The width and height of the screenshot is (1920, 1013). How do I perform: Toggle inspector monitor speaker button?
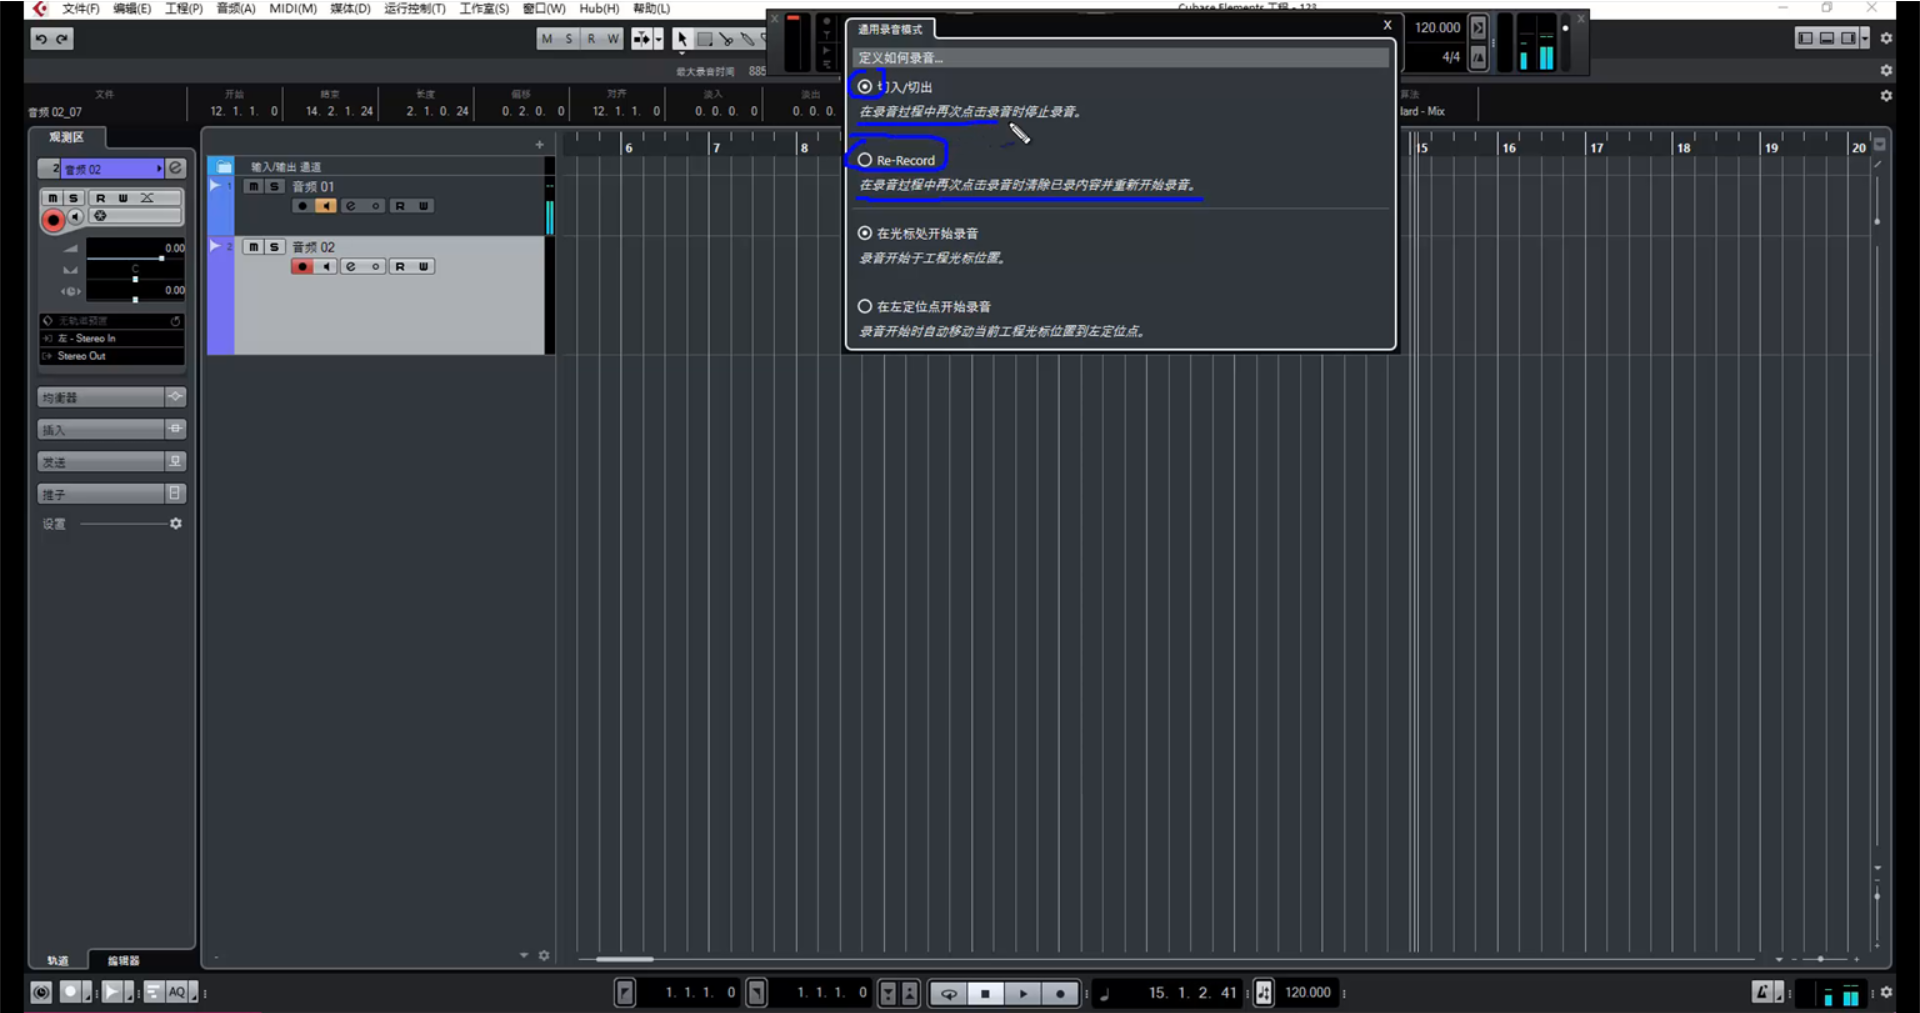(x=75, y=217)
